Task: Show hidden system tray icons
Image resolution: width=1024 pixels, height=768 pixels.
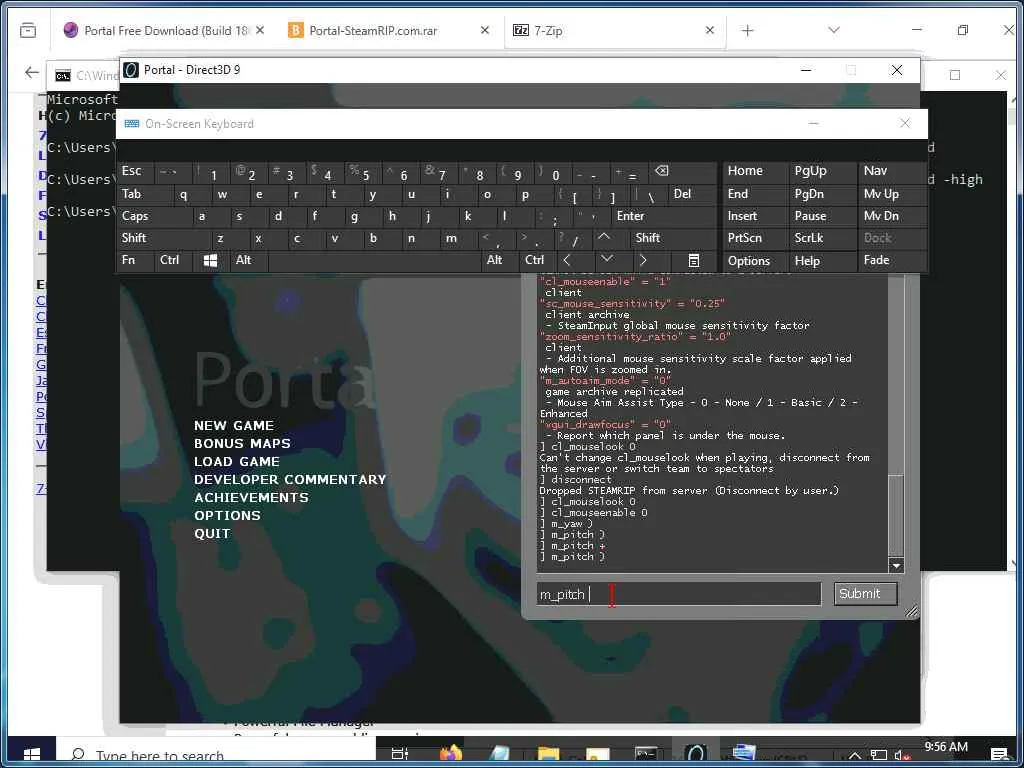Action: click(855, 756)
